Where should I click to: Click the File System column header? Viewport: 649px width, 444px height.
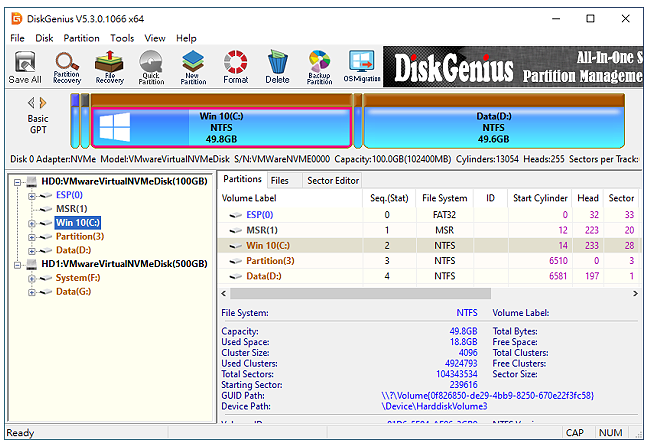(x=445, y=198)
